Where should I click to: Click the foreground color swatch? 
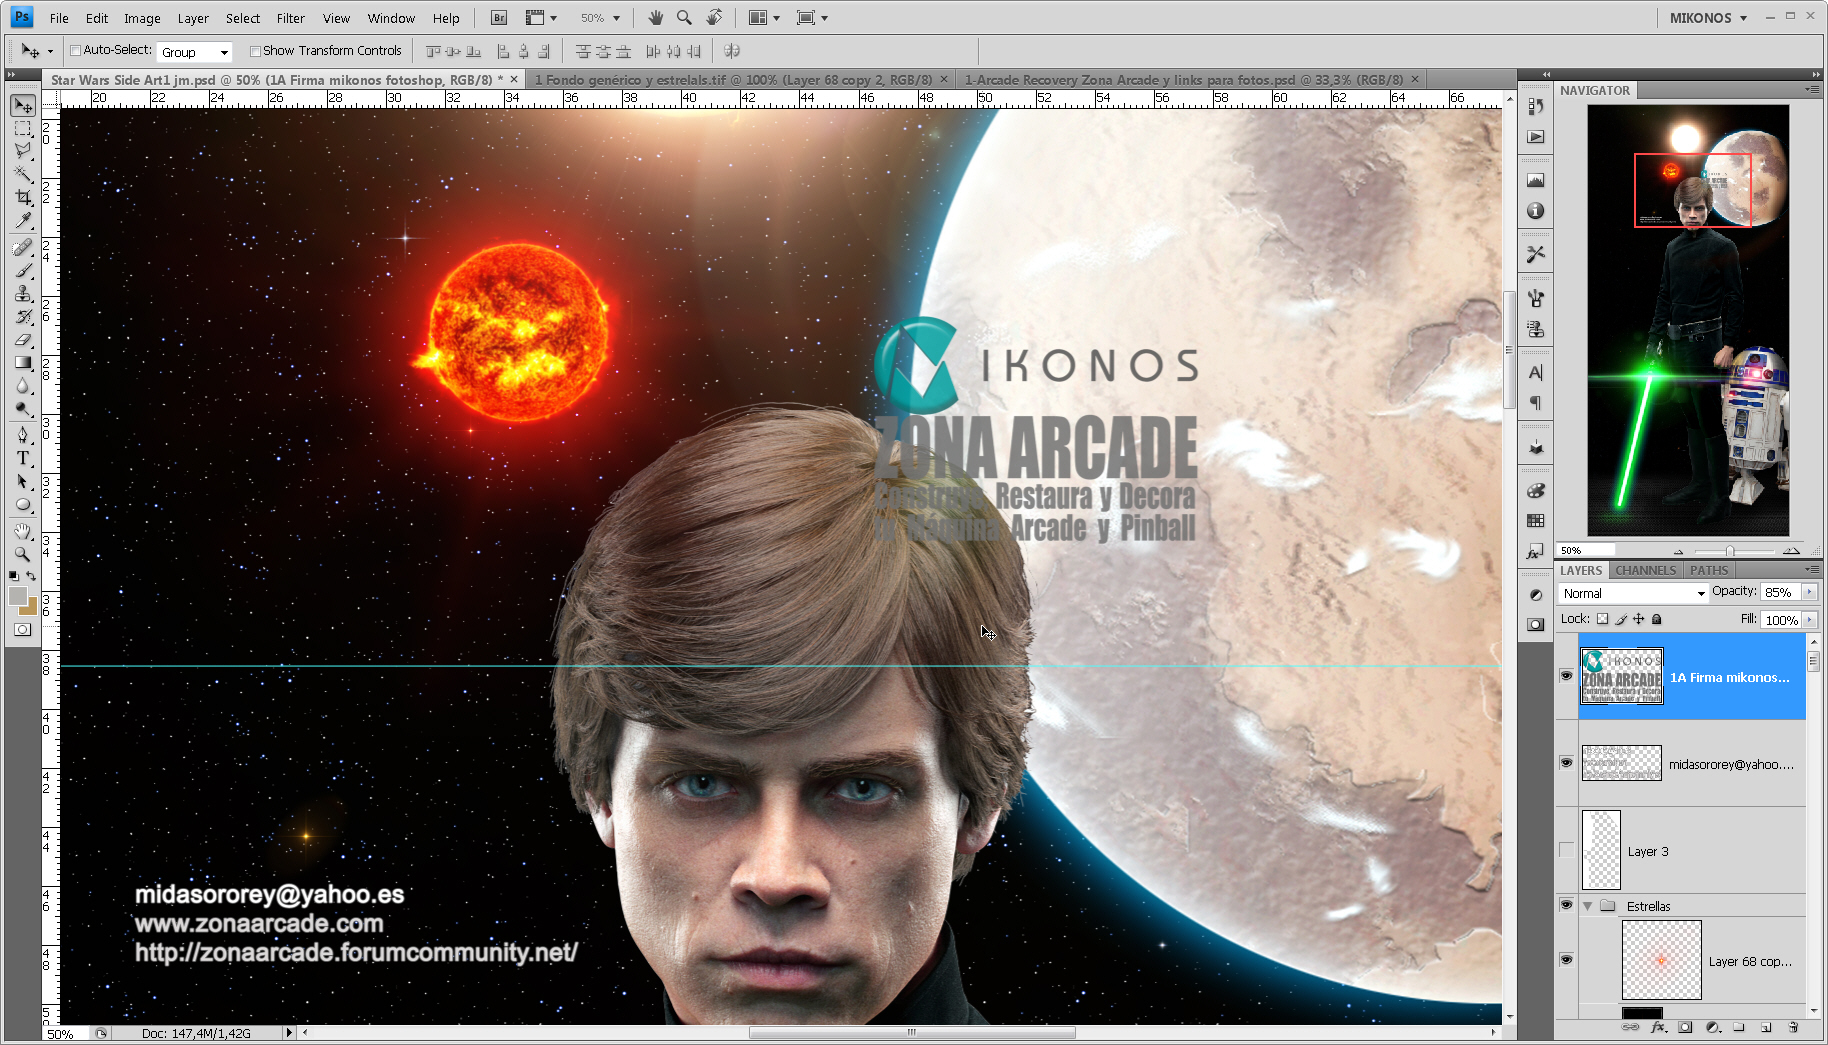tap(18, 597)
